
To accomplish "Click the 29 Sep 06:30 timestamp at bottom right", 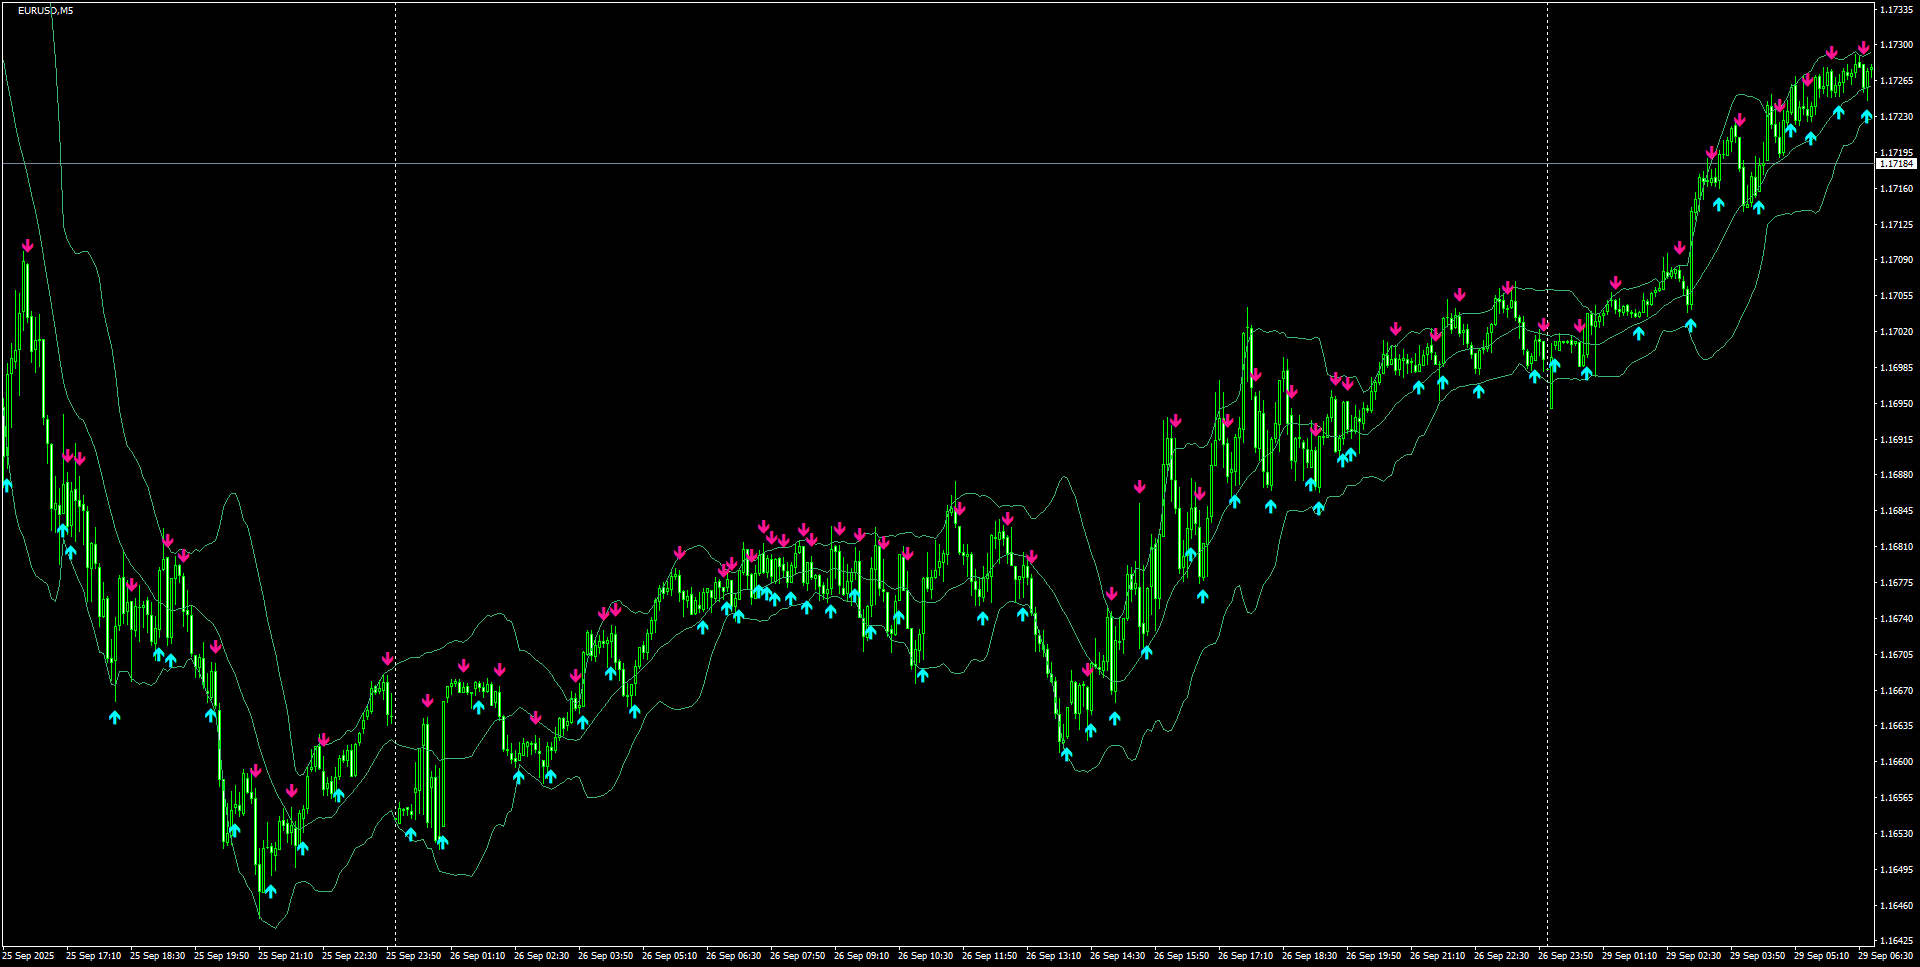I will pos(1888,955).
